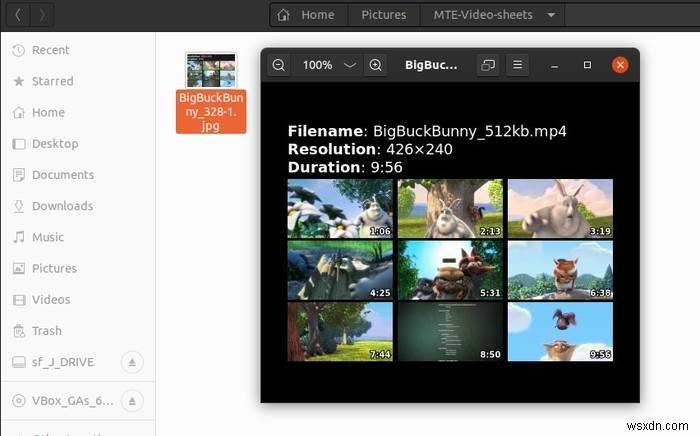Eject the sf_J_DRIVE volume

click(x=132, y=362)
